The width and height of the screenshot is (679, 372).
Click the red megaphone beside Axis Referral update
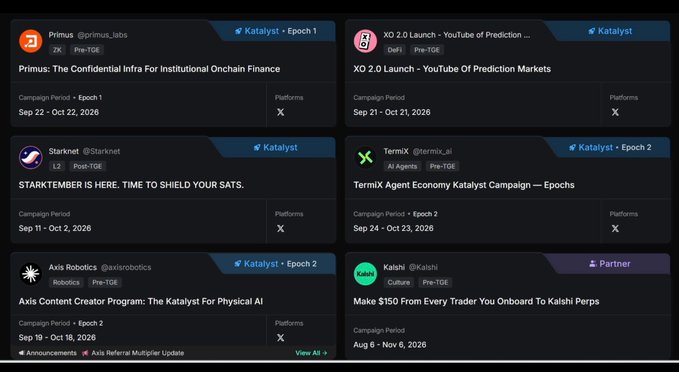click(85, 353)
